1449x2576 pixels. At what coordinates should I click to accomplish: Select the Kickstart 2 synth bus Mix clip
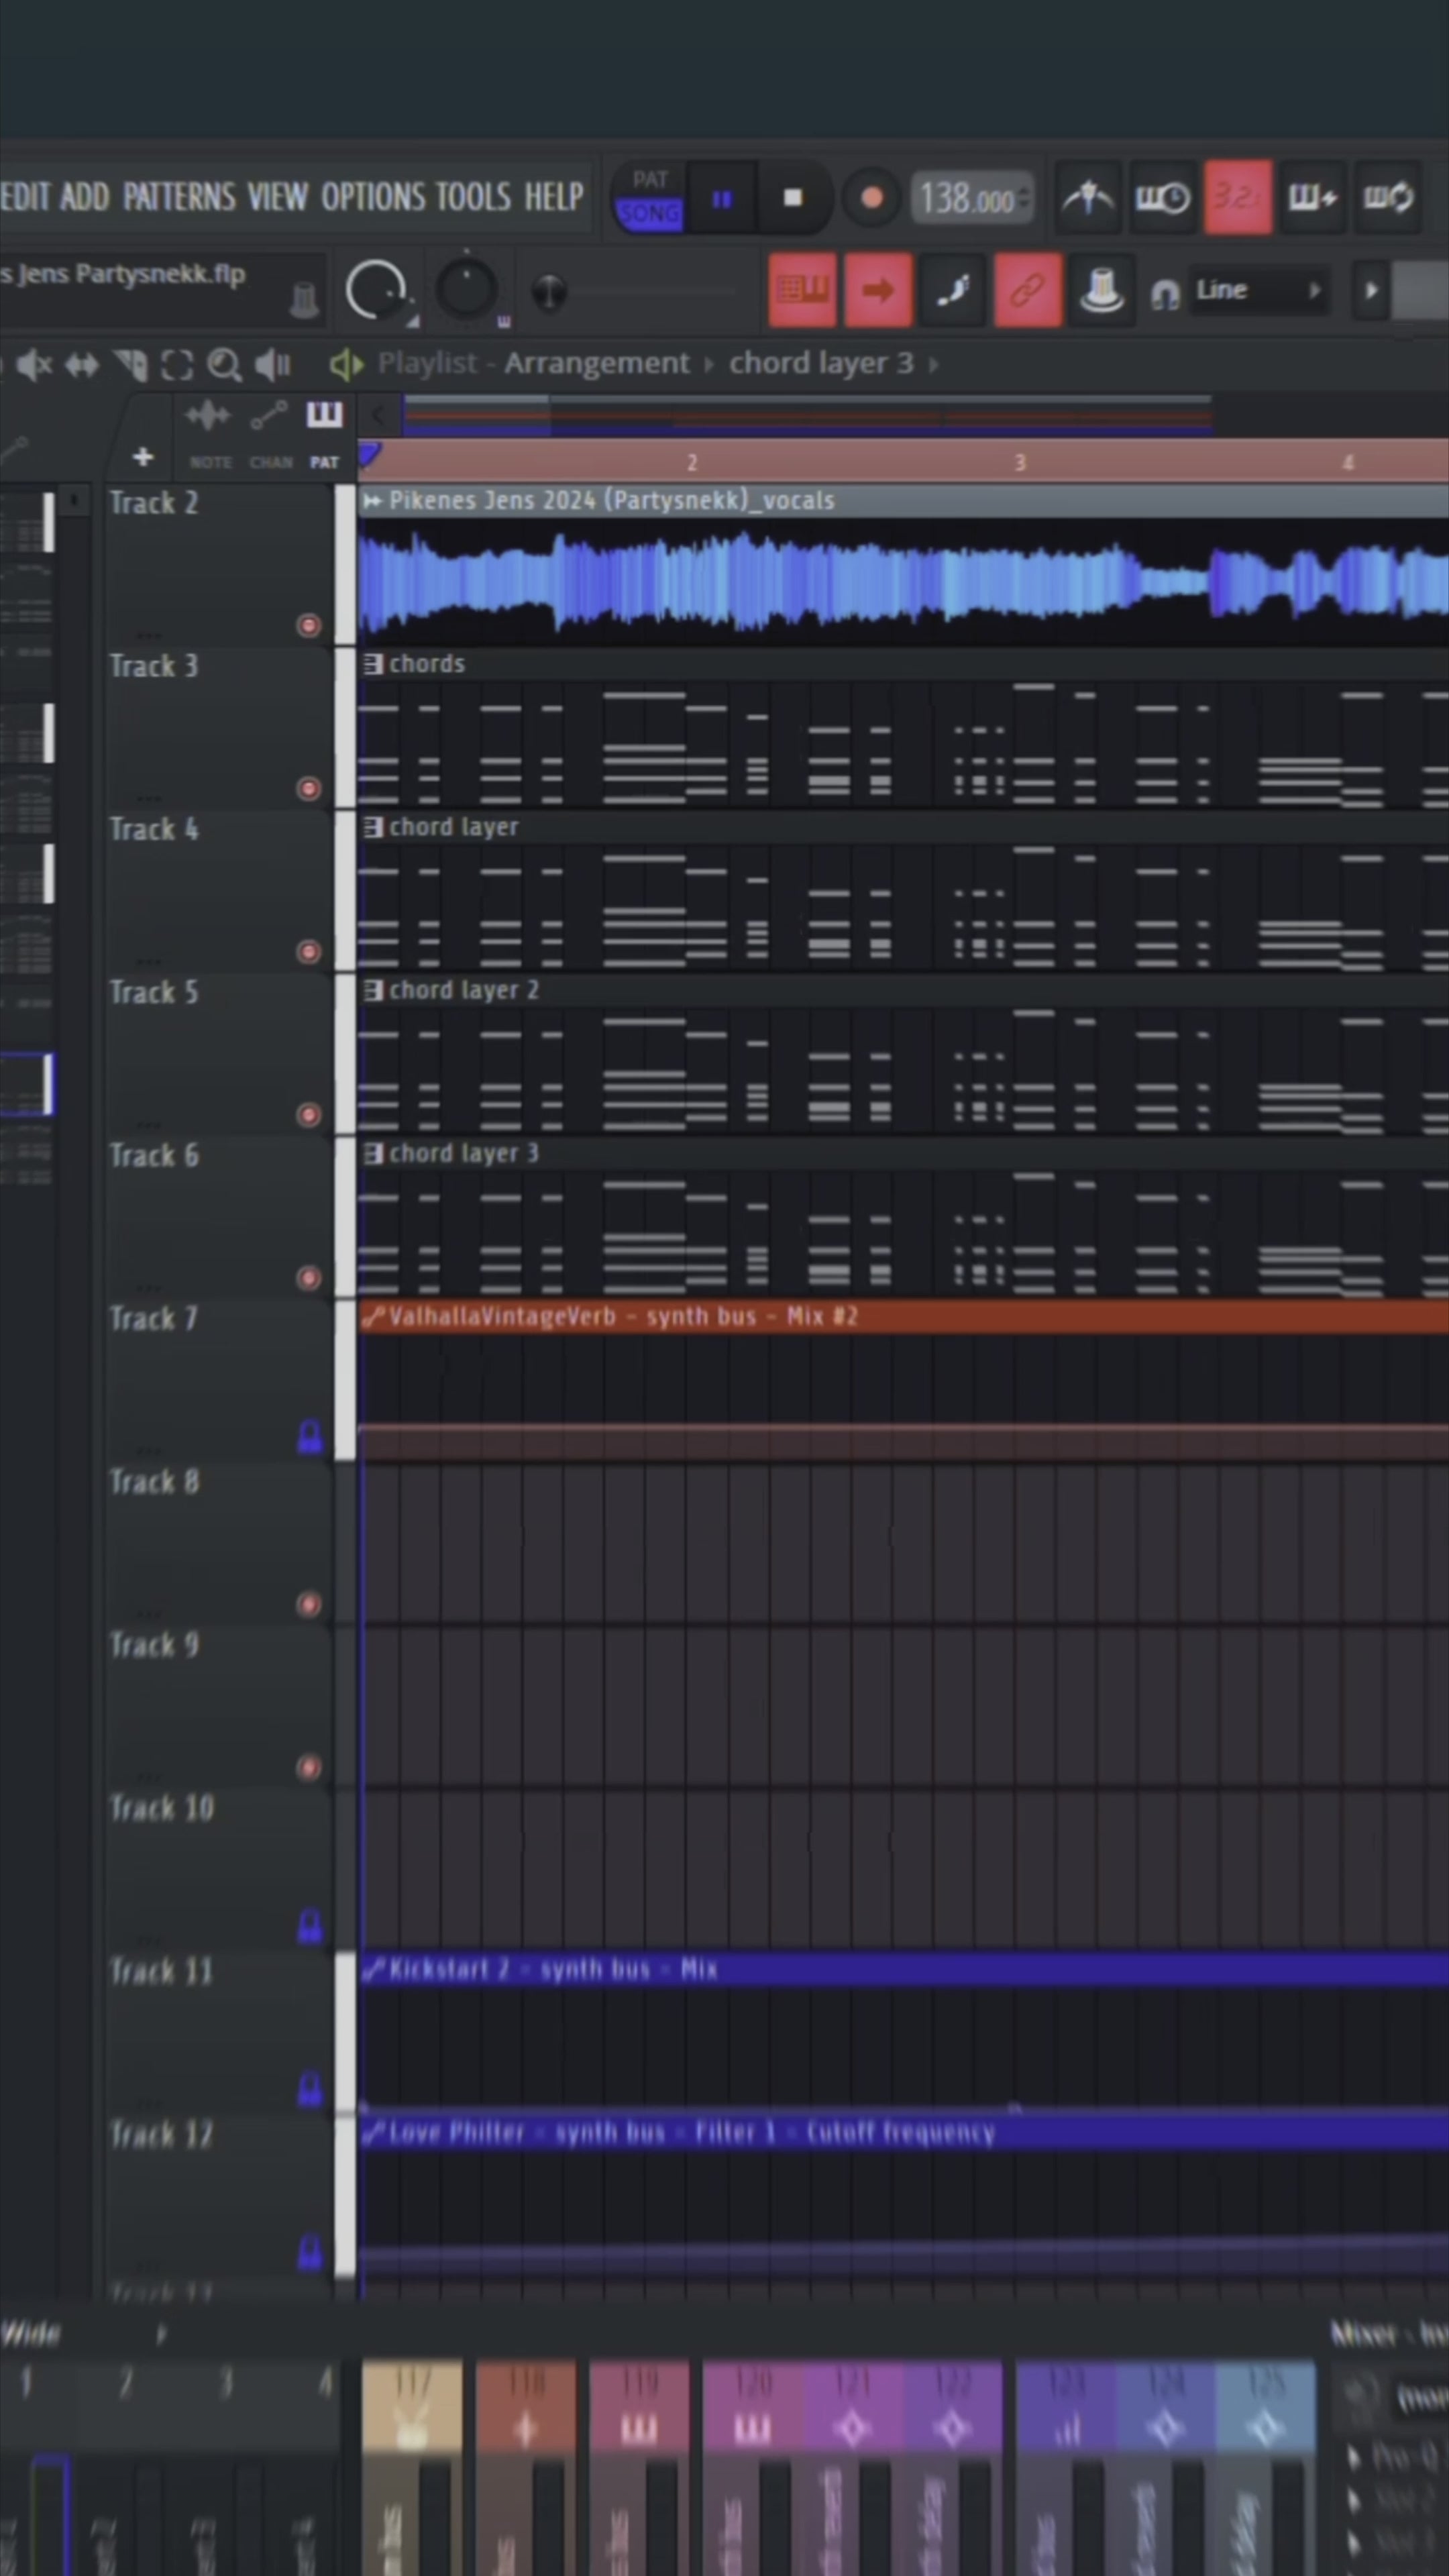point(904,1969)
